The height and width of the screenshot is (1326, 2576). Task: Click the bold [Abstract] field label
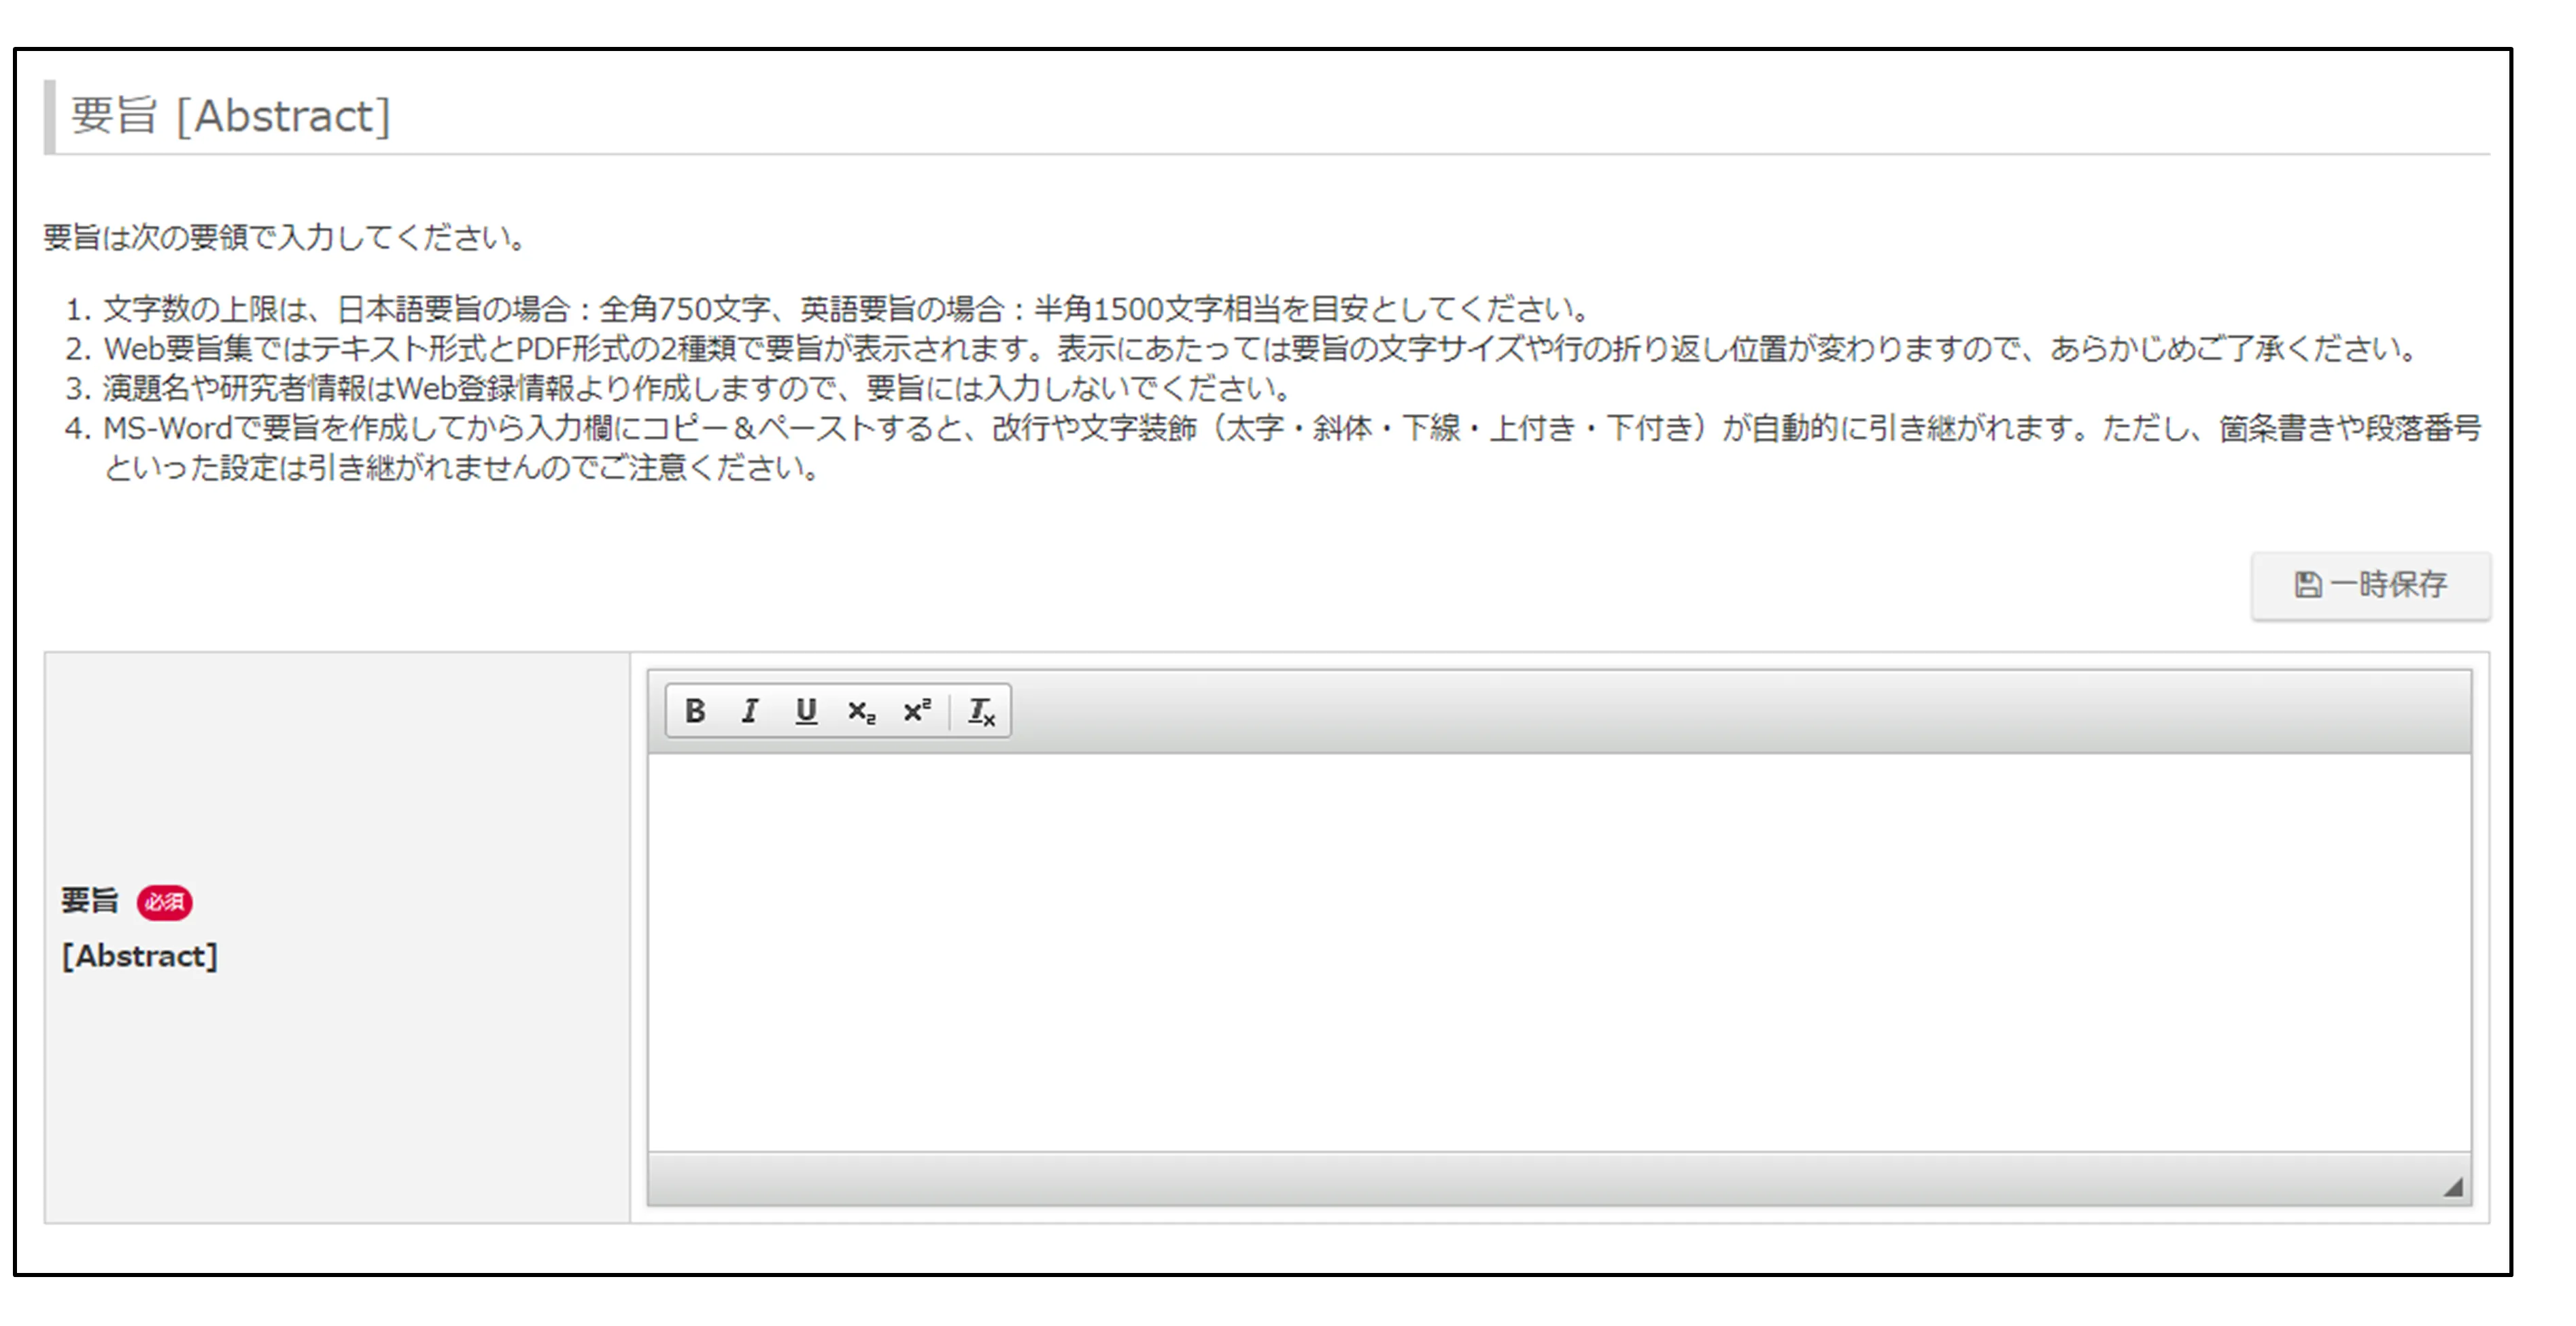click(x=140, y=957)
